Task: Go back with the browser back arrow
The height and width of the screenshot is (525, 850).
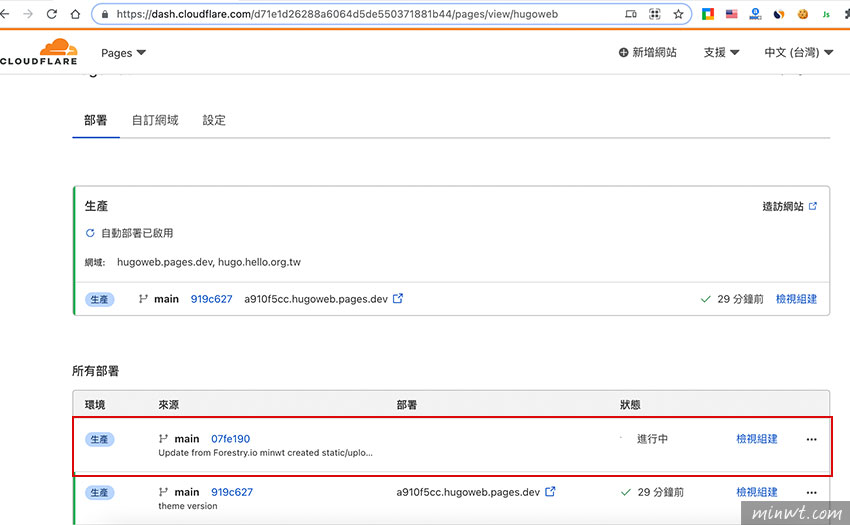Action: pyautogui.click(x=4, y=14)
